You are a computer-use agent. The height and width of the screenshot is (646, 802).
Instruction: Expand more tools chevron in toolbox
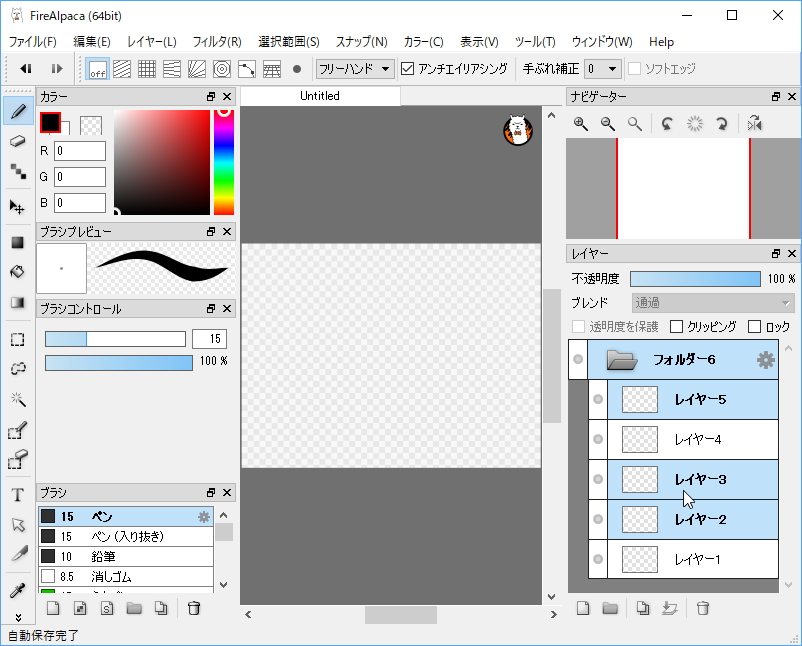[18, 617]
